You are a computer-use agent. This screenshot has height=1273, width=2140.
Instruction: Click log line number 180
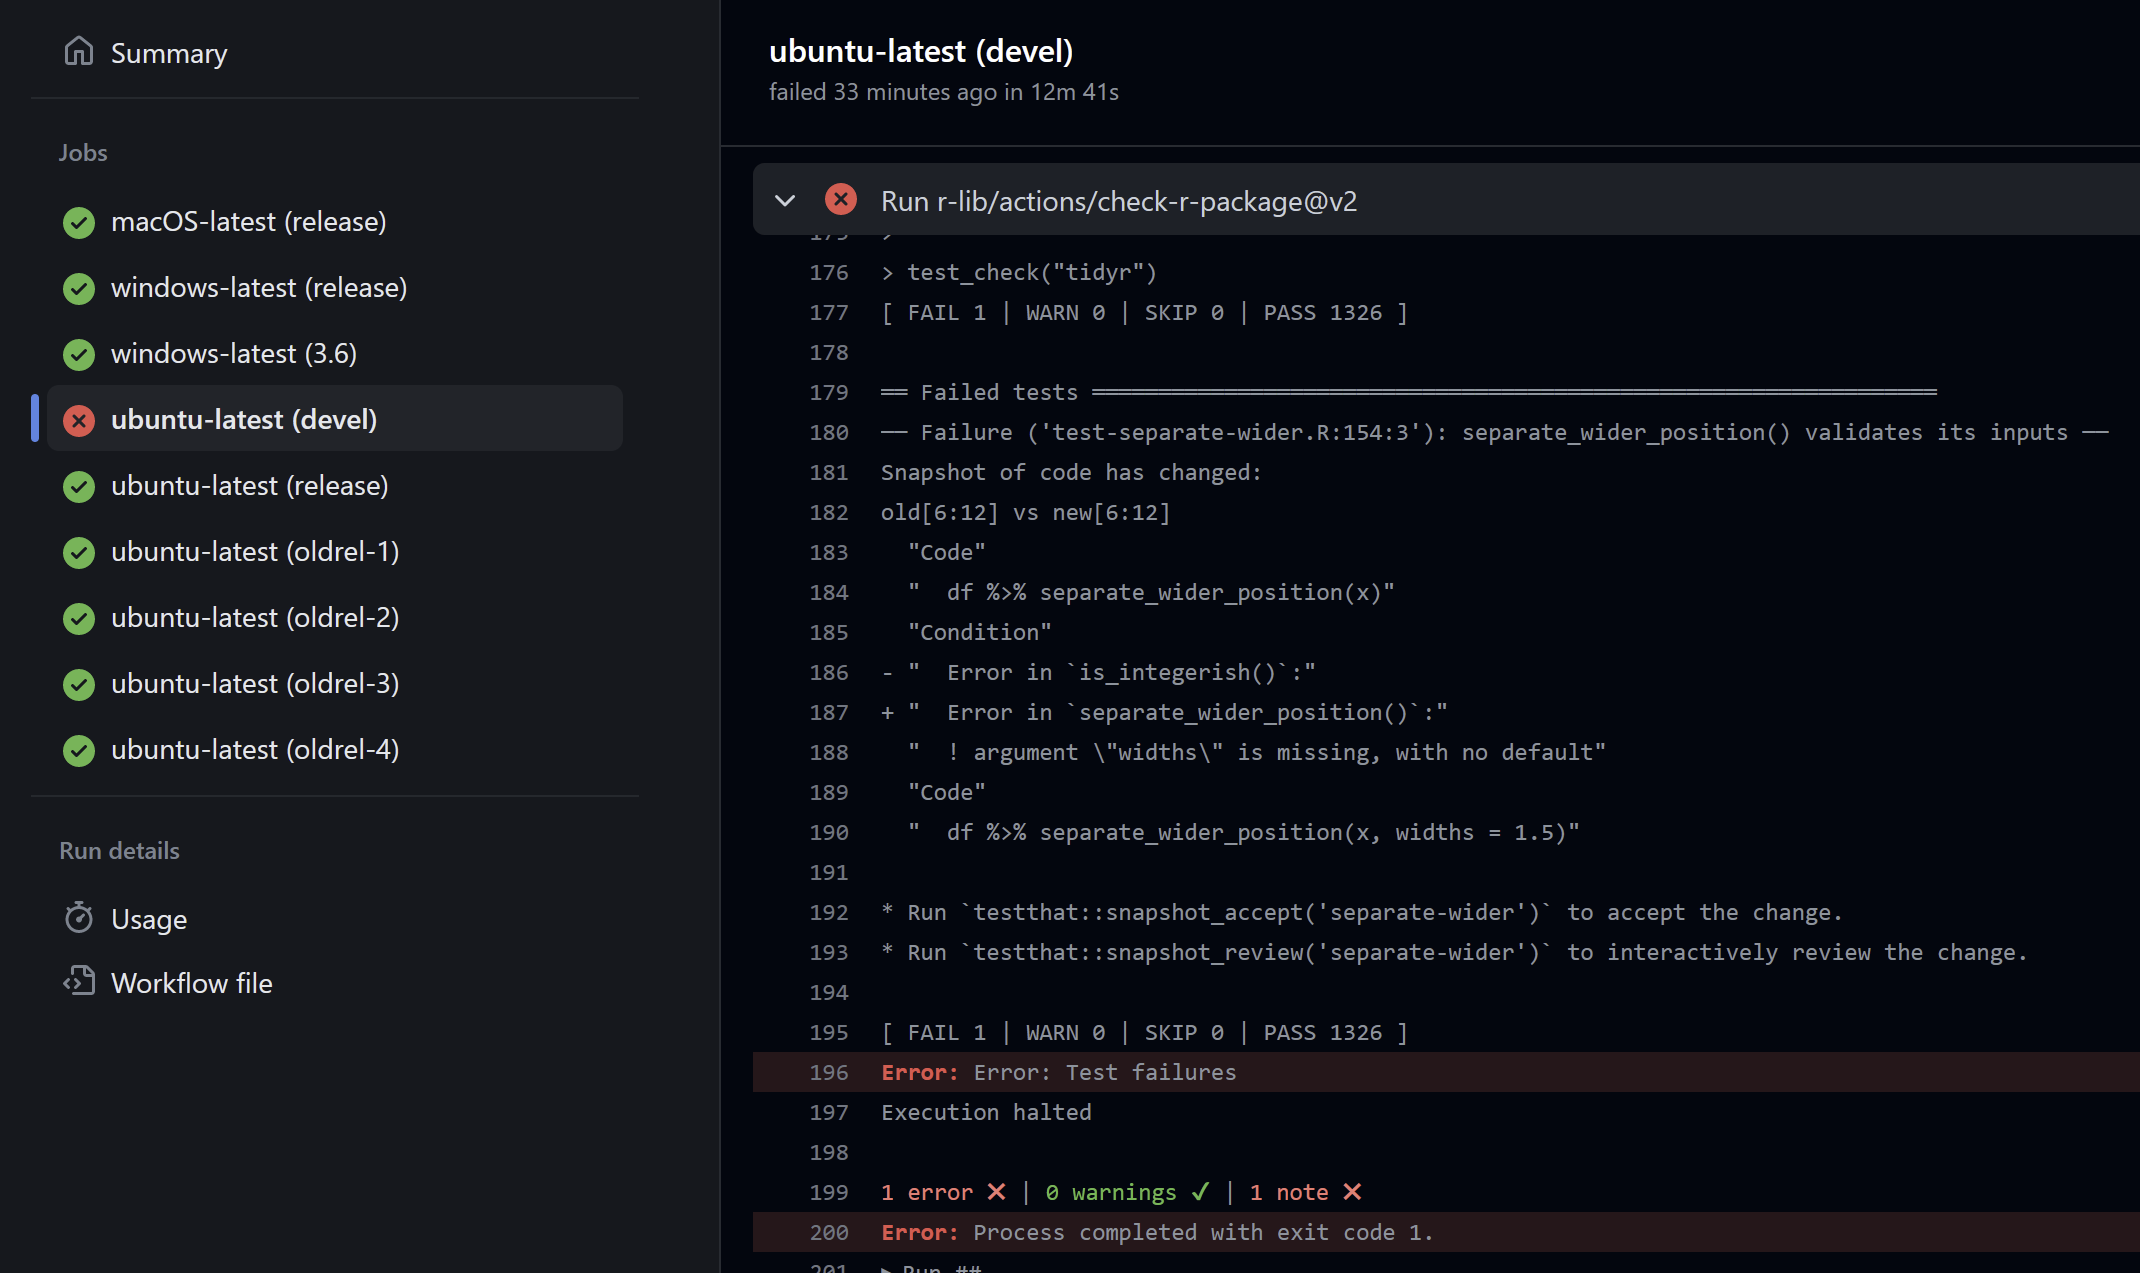[828, 432]
